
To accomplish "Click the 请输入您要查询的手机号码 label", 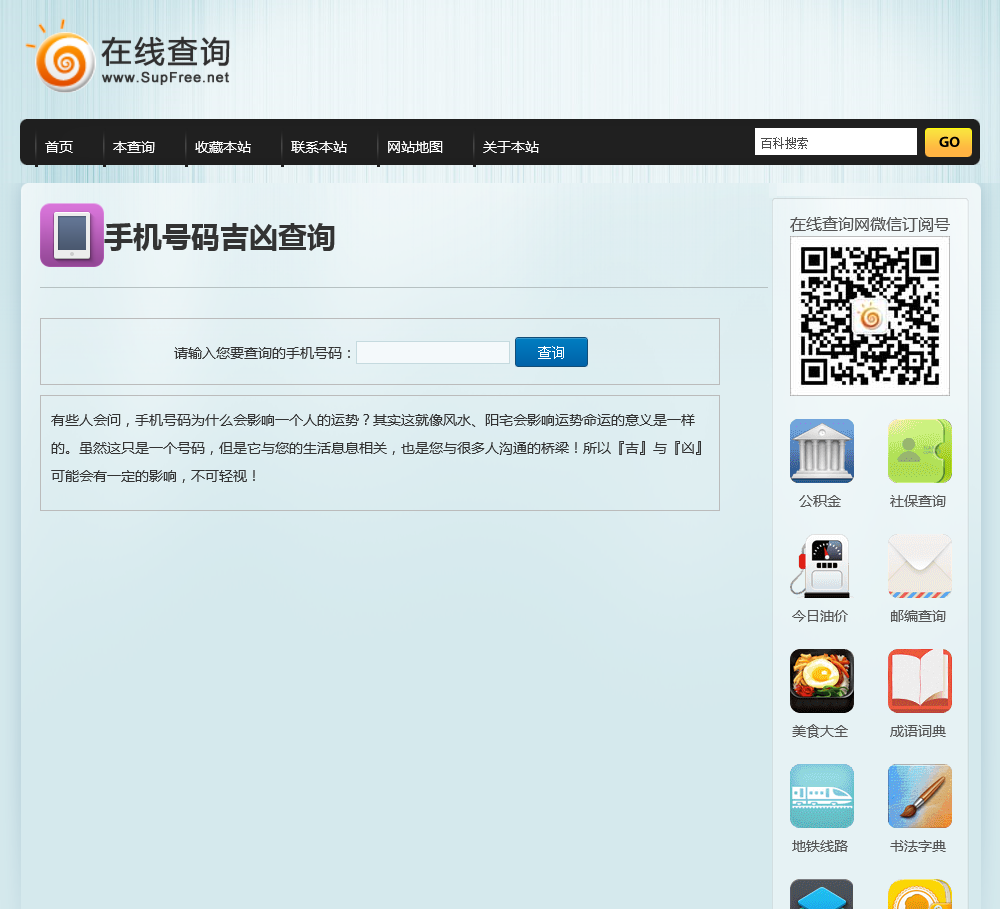I will pos(263,353).
